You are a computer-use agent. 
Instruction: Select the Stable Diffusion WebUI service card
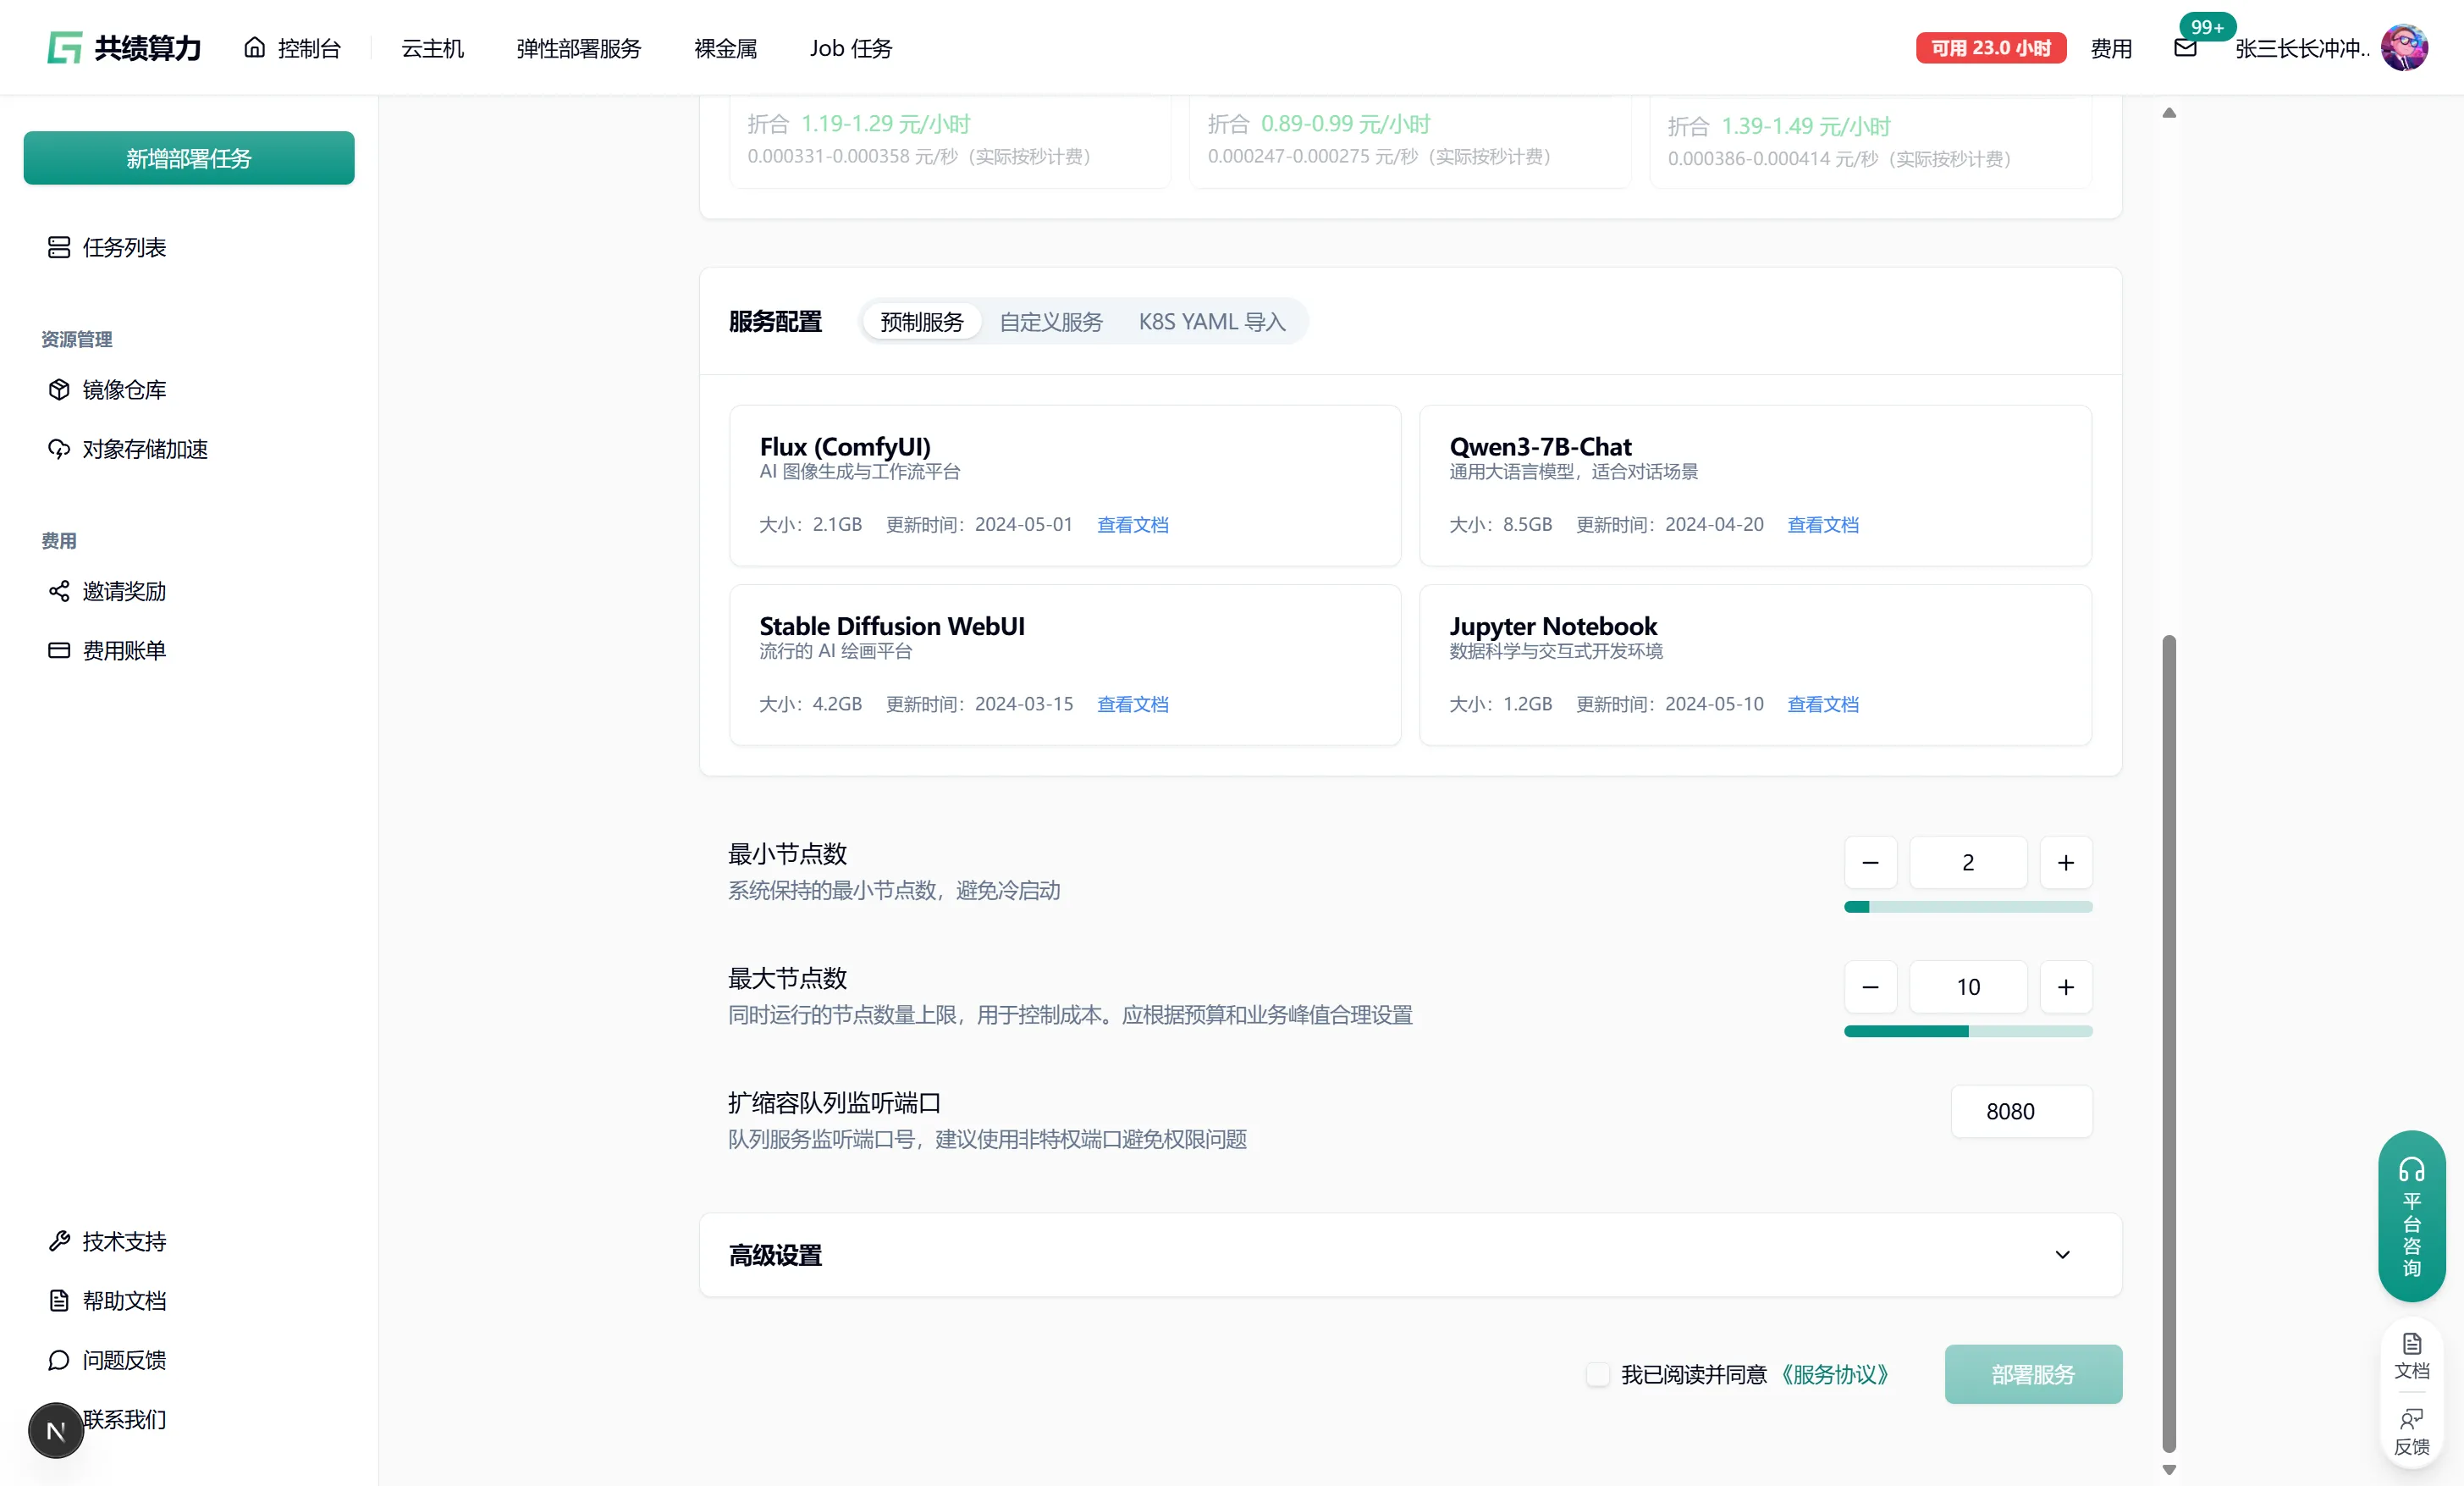tap(1065, 665)
